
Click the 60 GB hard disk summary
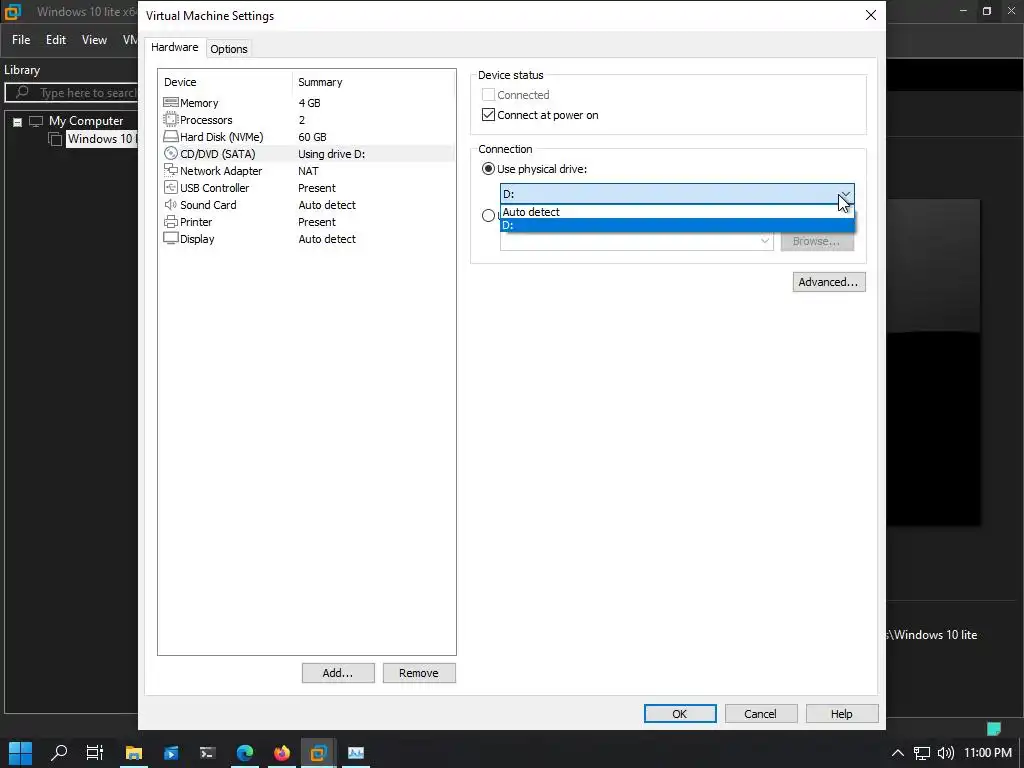point(312,136)
